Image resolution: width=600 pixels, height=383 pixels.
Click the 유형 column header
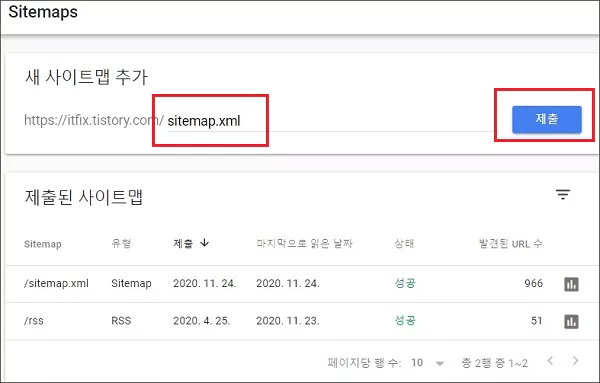[121, 243]
